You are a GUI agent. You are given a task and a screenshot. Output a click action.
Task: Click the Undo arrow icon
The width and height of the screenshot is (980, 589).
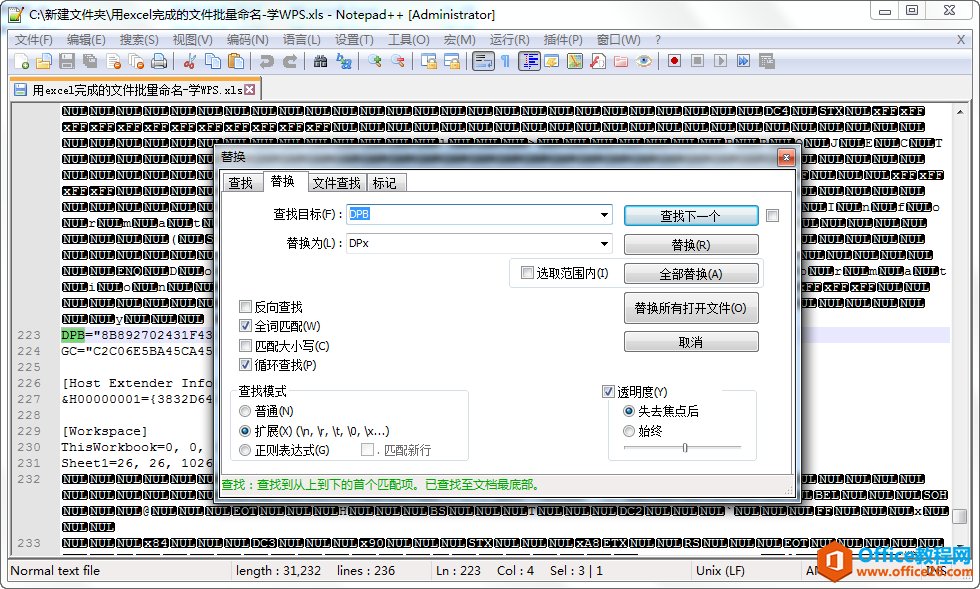(267, 61)
